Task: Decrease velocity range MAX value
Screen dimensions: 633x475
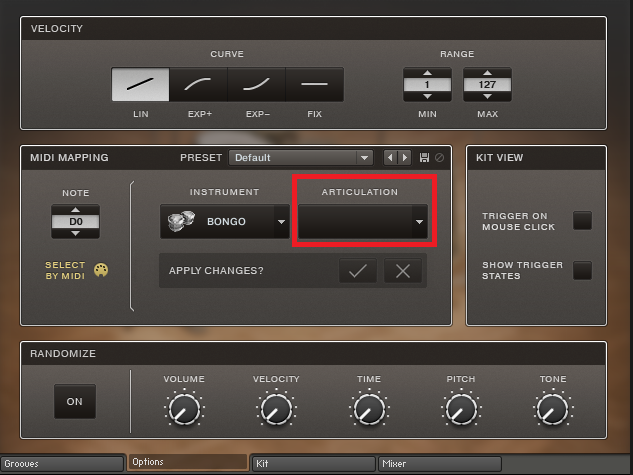Action: click(487, 96)
